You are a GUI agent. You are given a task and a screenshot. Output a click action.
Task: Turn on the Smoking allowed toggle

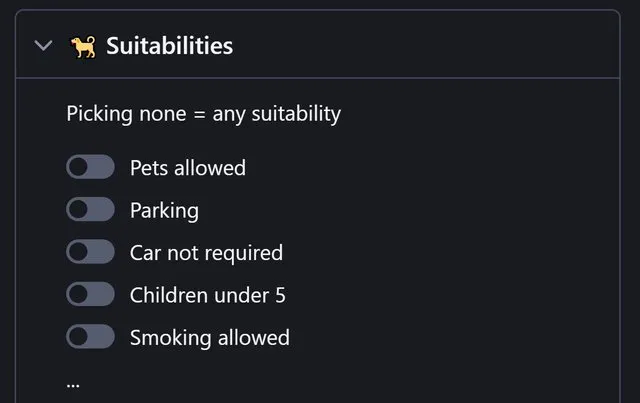(x=90, y=336)
